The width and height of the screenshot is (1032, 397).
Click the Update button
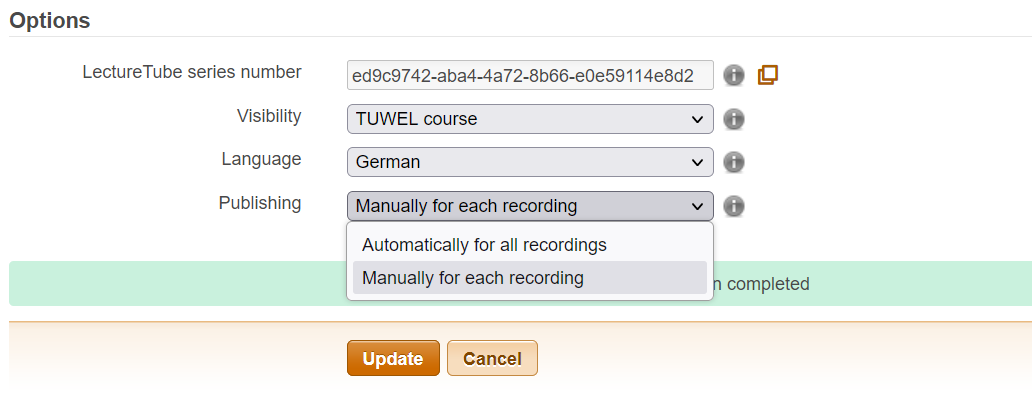[x=393, y=358]
